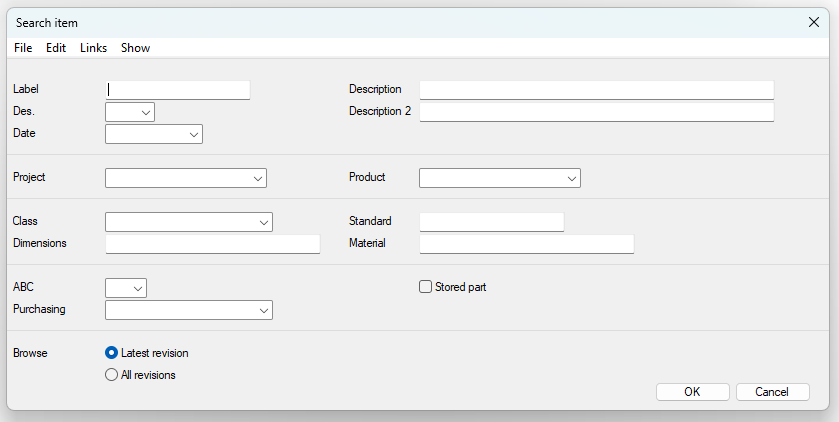
Task: Open the Edit menu
Action: pos(56,48)
